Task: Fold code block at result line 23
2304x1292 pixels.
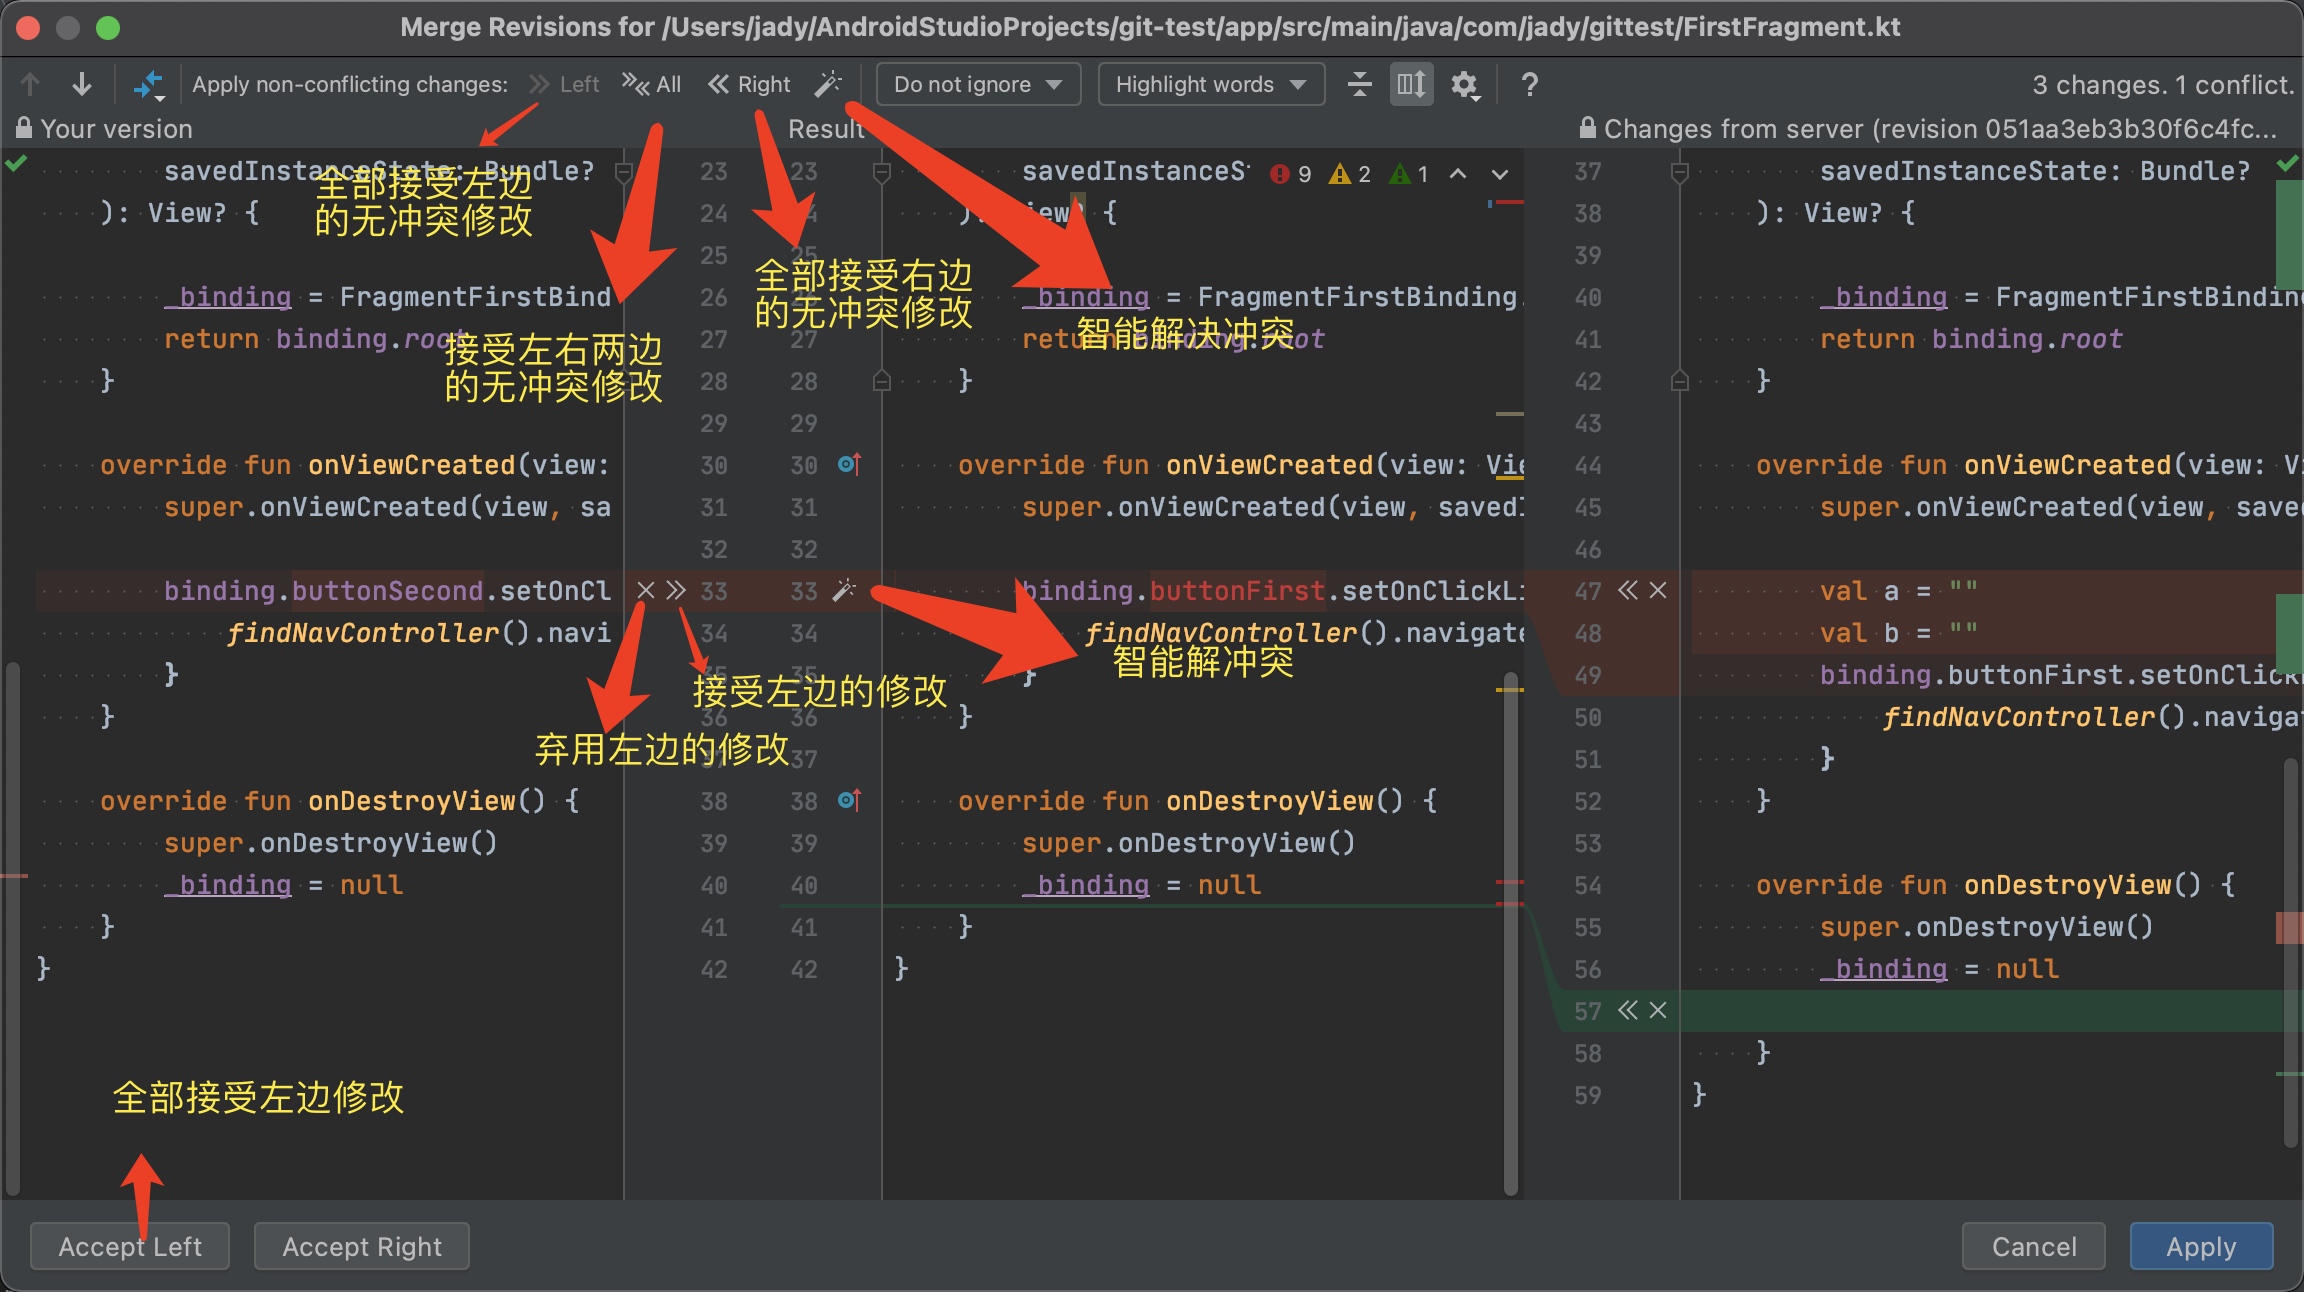Action: tap(881, 172)
